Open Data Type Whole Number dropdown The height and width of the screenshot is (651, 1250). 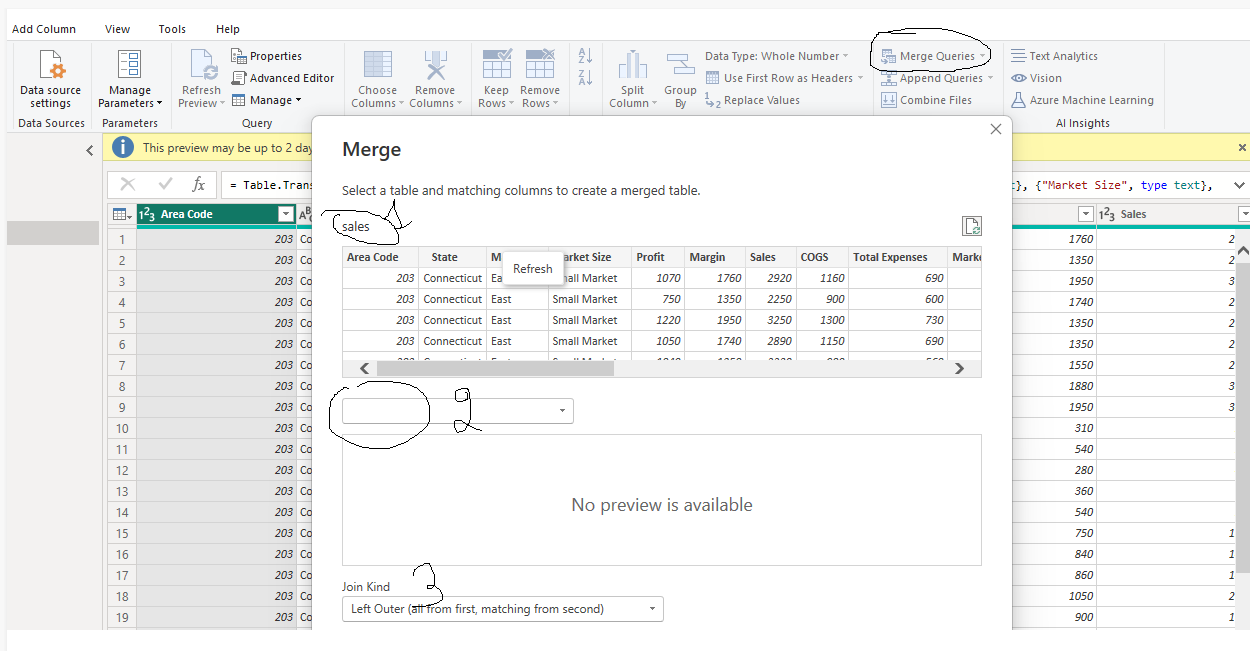click(x=777, y=56)
